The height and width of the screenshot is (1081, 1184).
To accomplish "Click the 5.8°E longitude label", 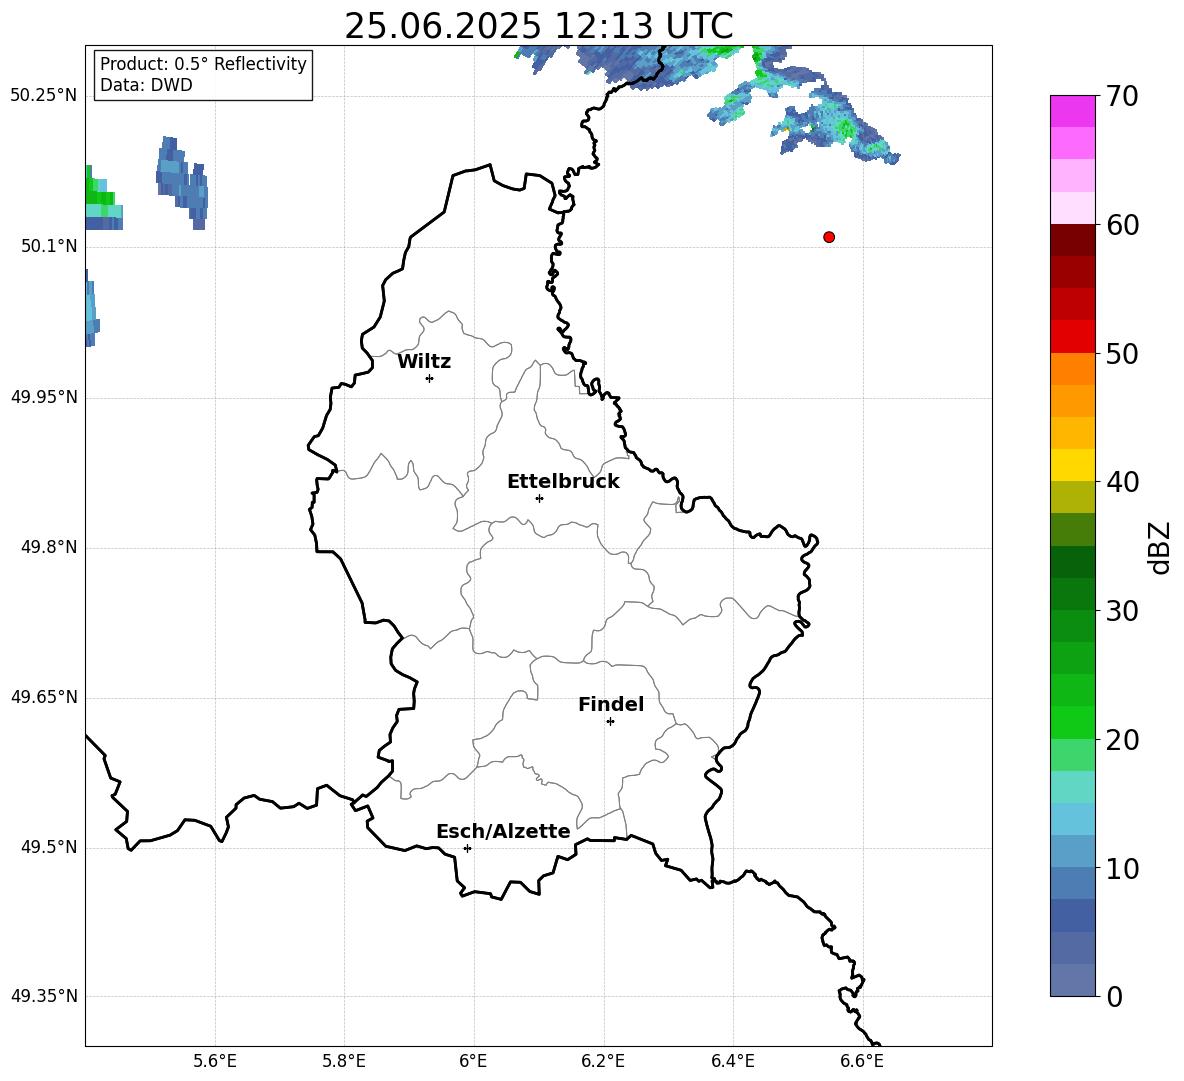I will [x=344, y=1061].
